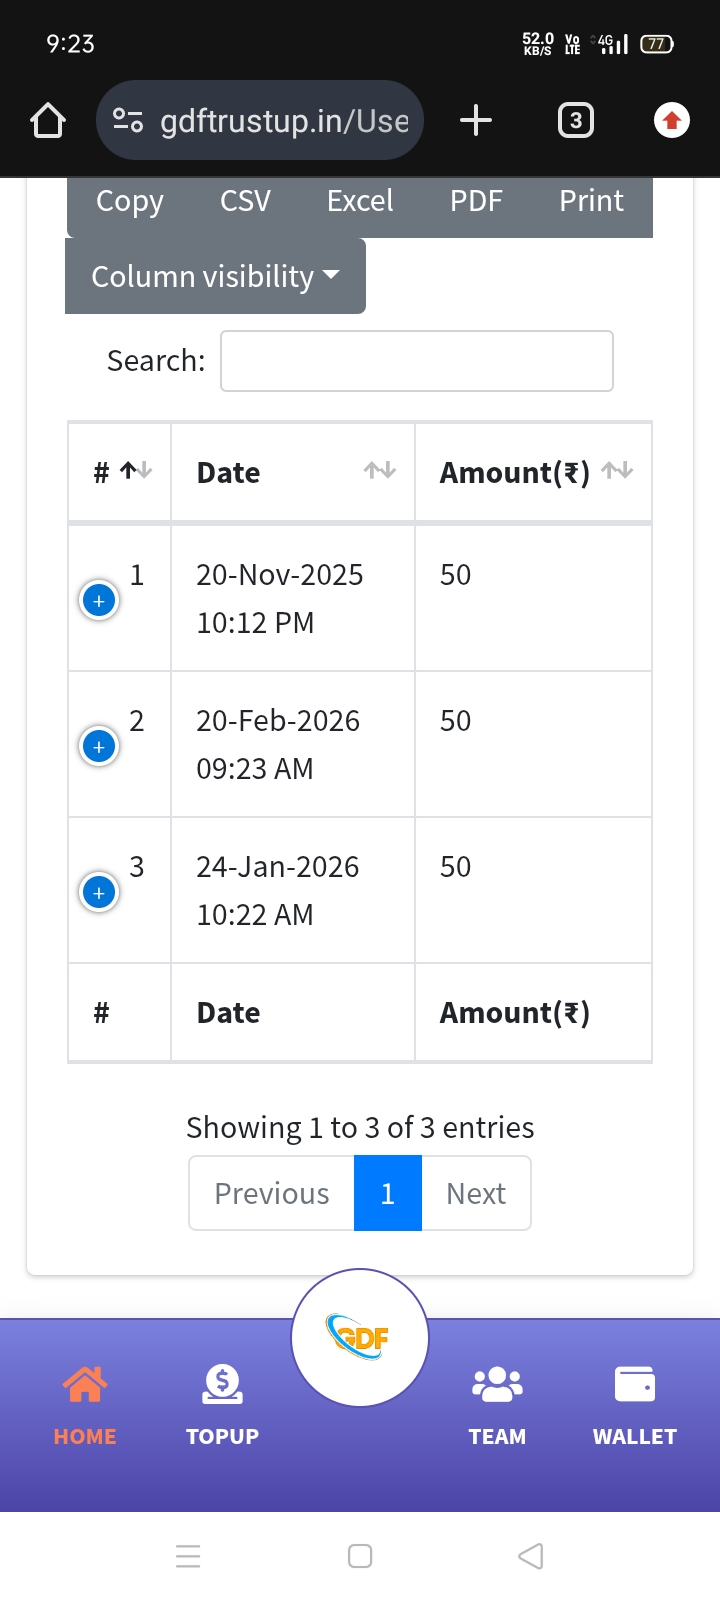Go to the Next page of entries

(x=476, y=1193)
